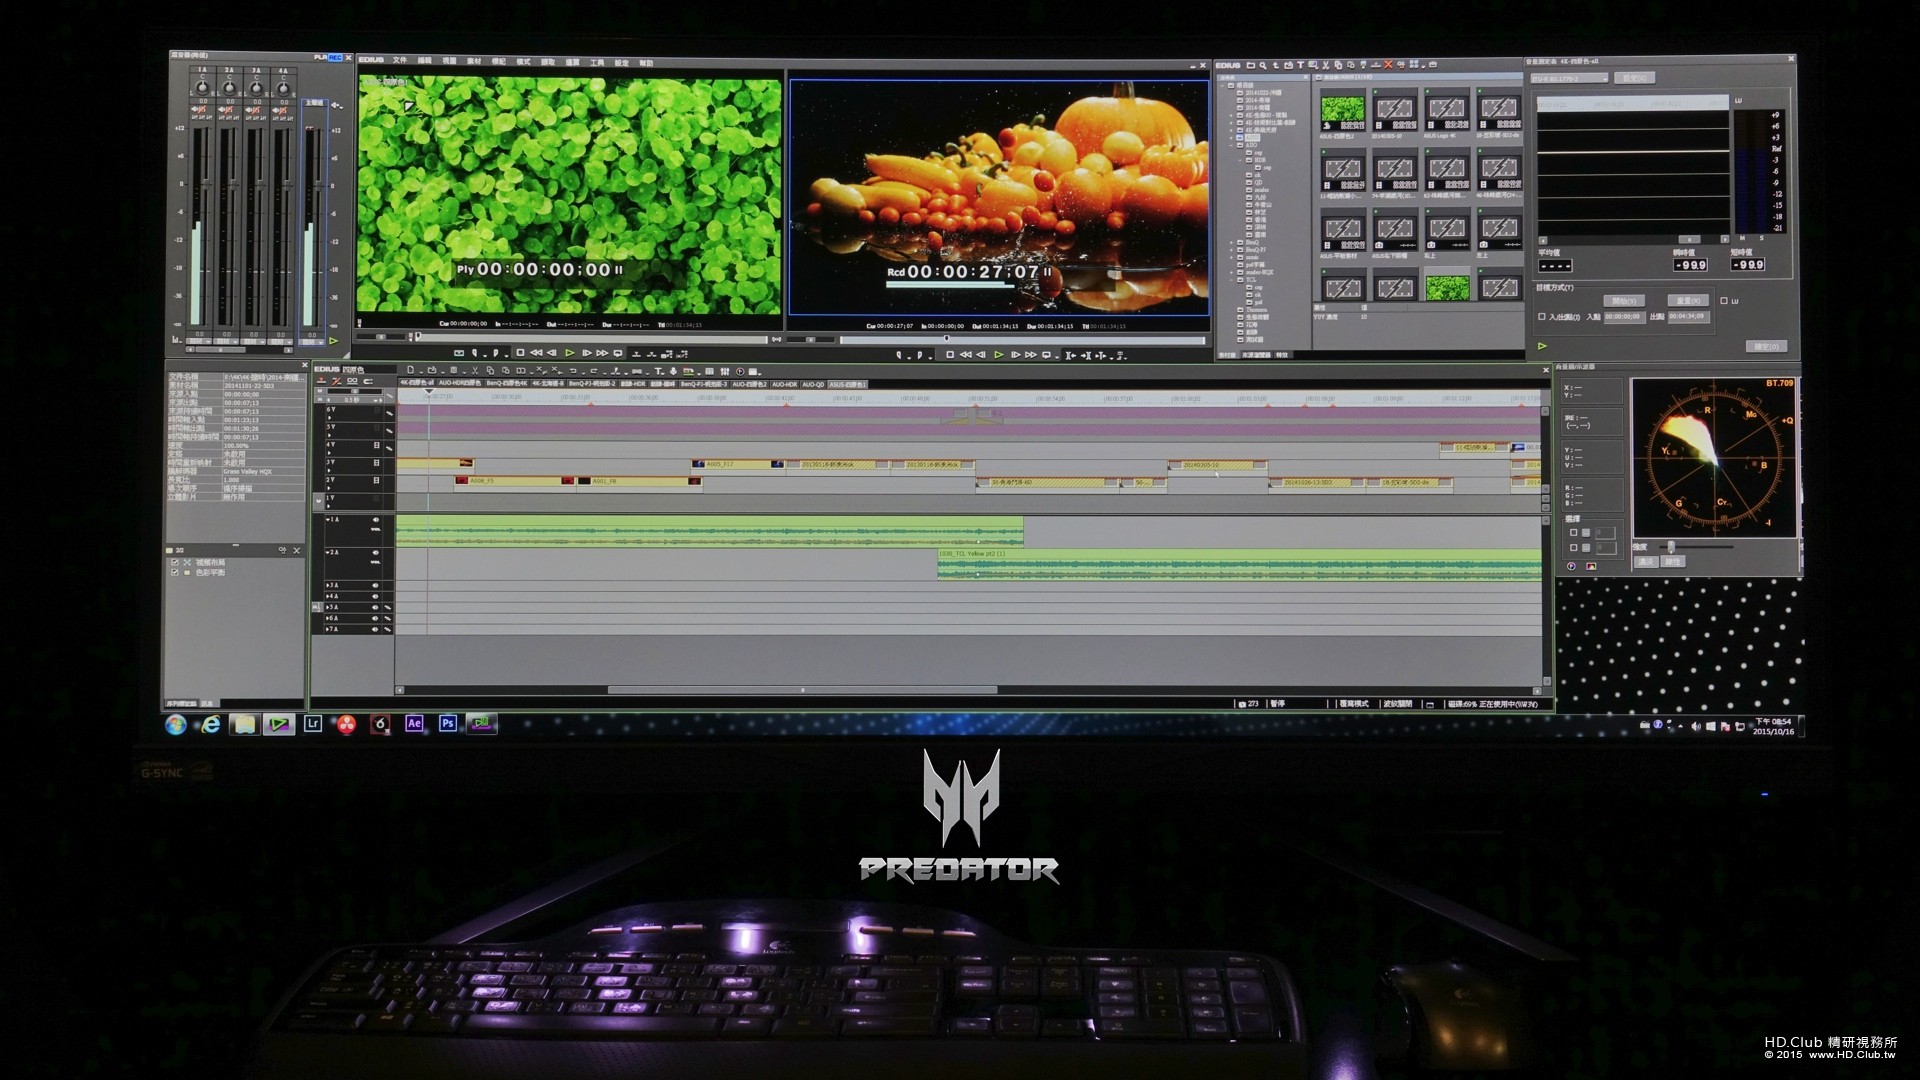Toggle the 視頻布局 effect checkbox
The height and width of the screenshot is (1080, 1920).
pos(175,563)
